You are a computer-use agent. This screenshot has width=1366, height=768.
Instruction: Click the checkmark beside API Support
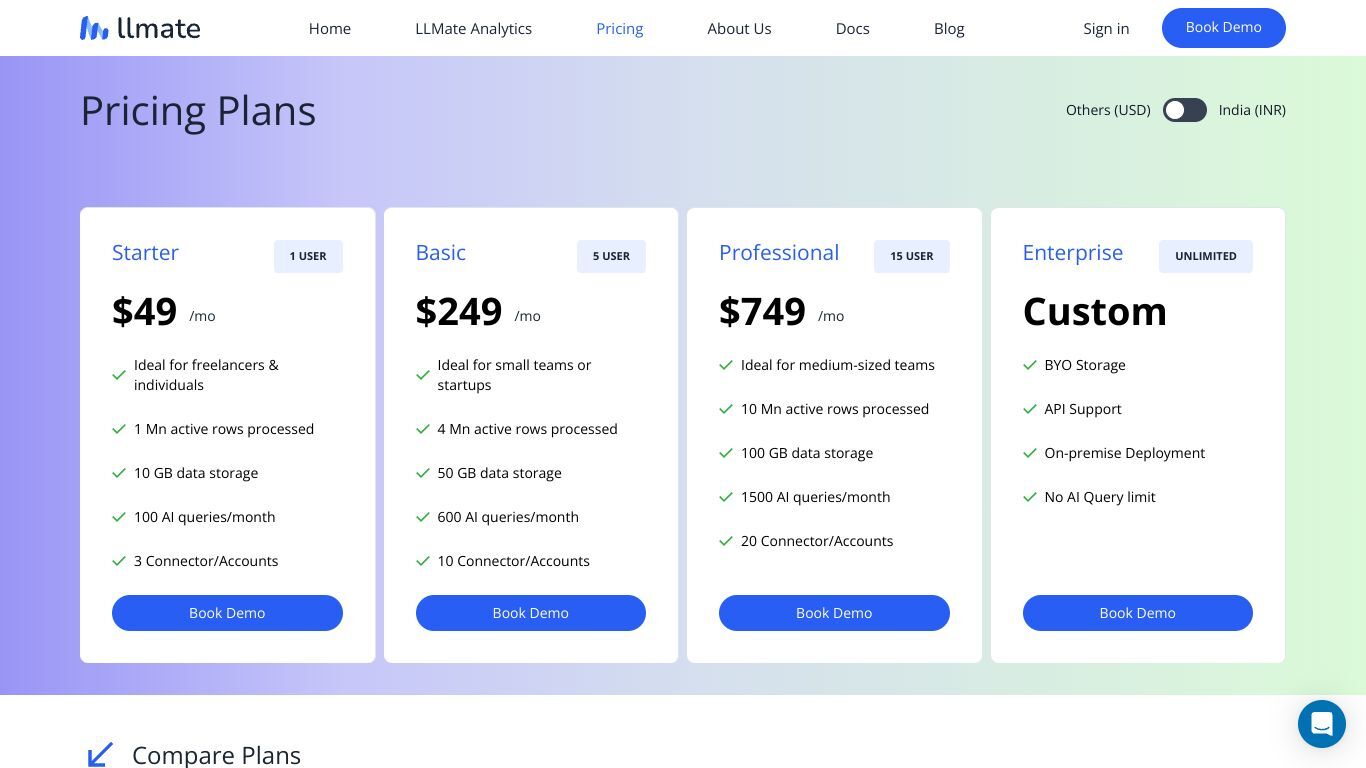(1030, 409)
